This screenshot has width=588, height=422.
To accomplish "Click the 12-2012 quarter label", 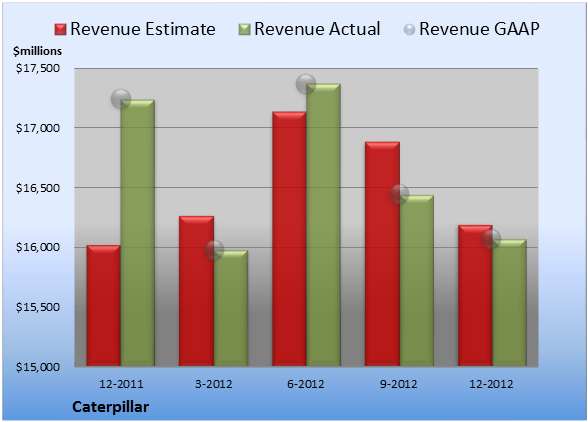I will [x=491, y=384].
